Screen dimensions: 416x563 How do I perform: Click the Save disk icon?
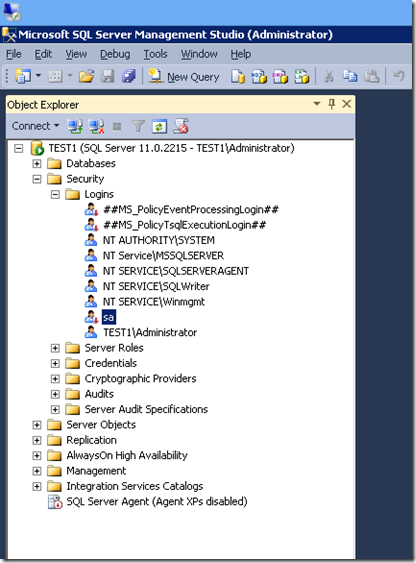point(107,76)
